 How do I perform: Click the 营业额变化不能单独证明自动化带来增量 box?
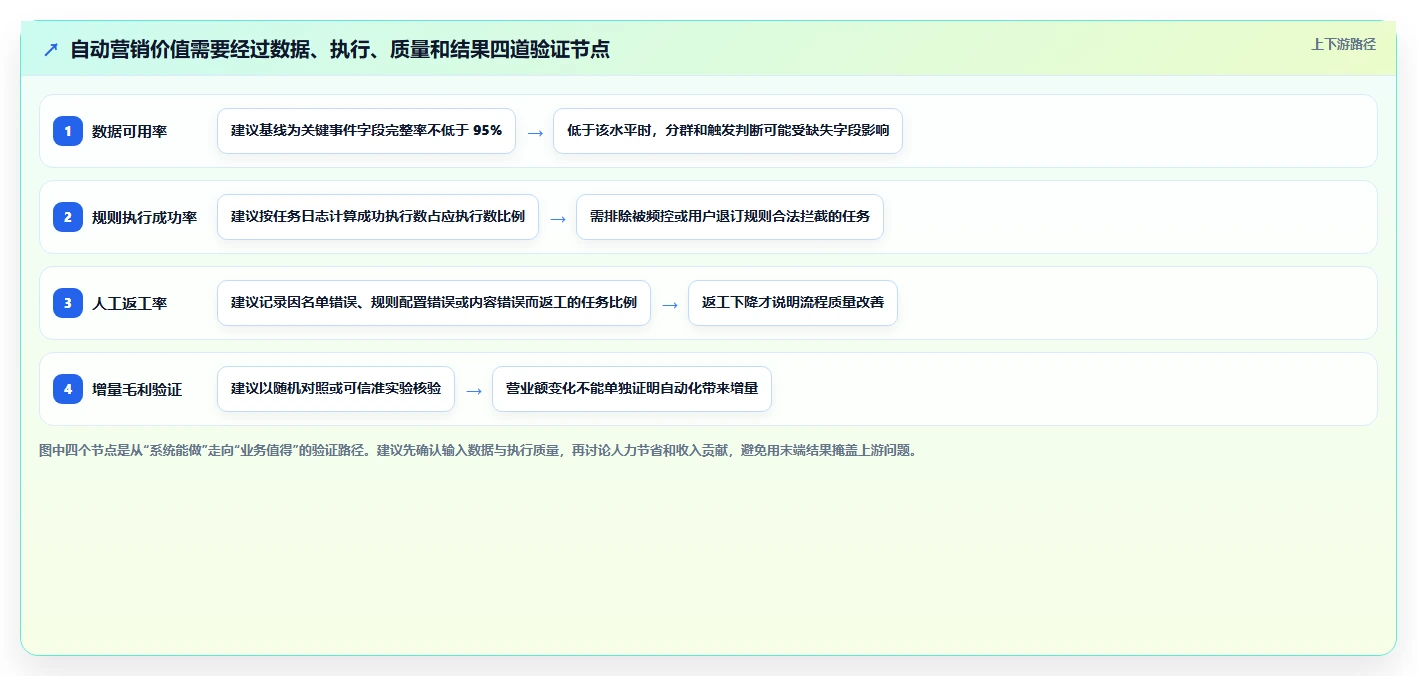[x=632, y=389]
